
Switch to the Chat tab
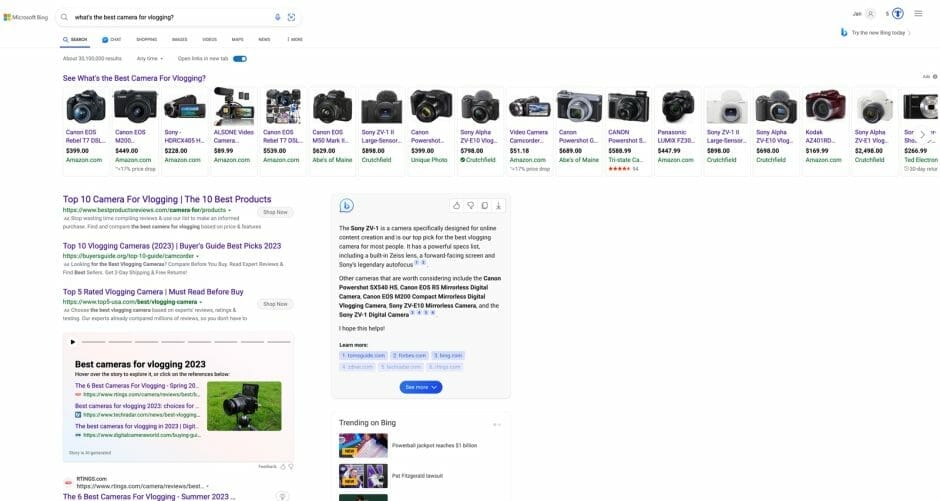pos(111,40)
